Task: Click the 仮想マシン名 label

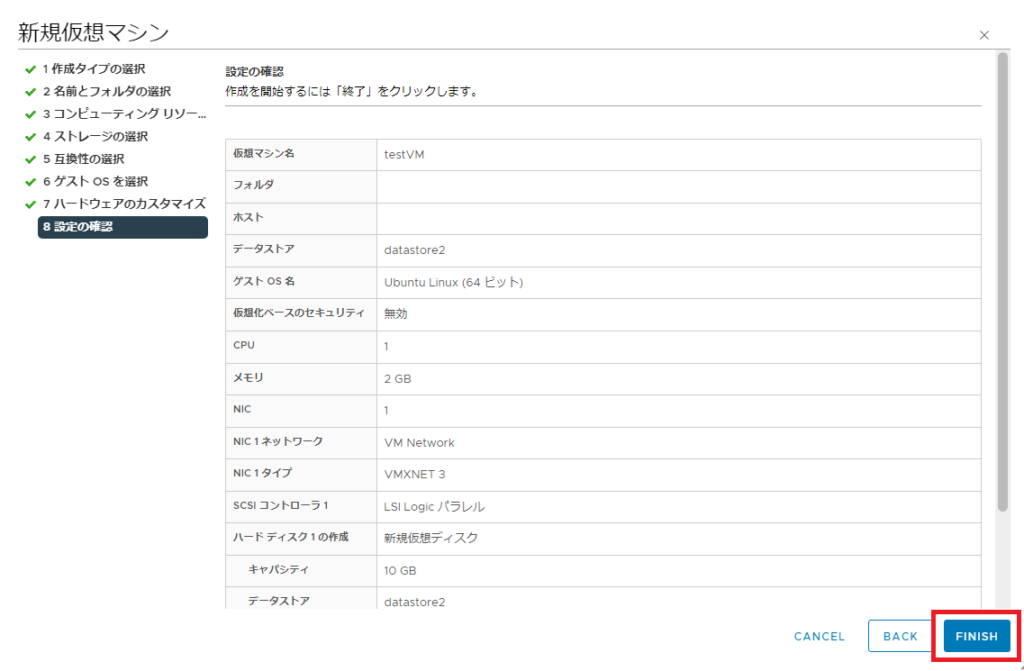Action: pyautogui.click(x=264, y=154)
